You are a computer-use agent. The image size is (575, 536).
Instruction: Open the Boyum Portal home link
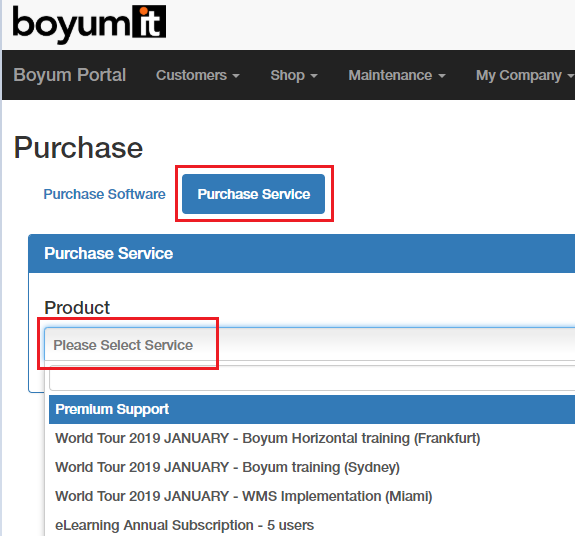pos(70,75)
